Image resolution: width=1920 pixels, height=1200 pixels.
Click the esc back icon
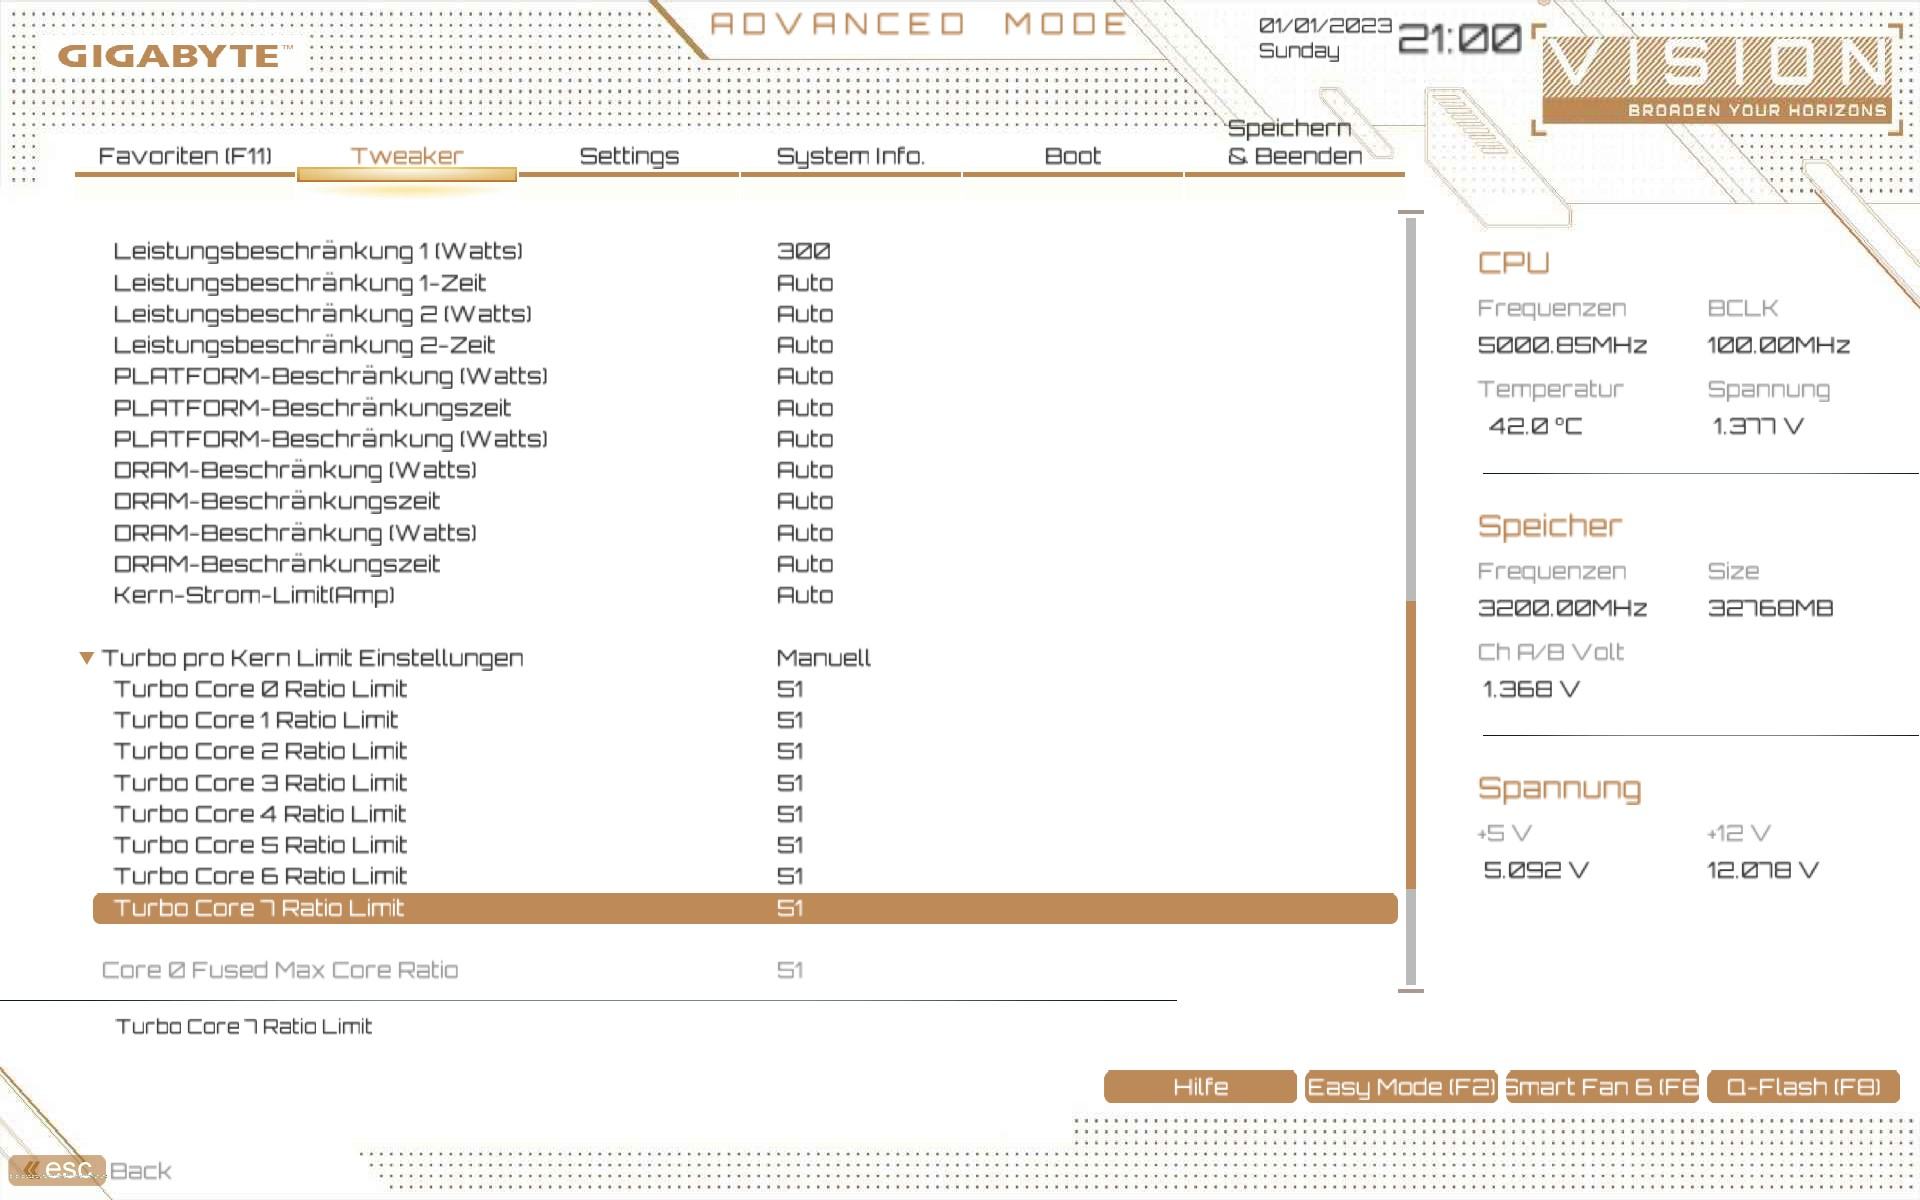[x=57, y=1169]
